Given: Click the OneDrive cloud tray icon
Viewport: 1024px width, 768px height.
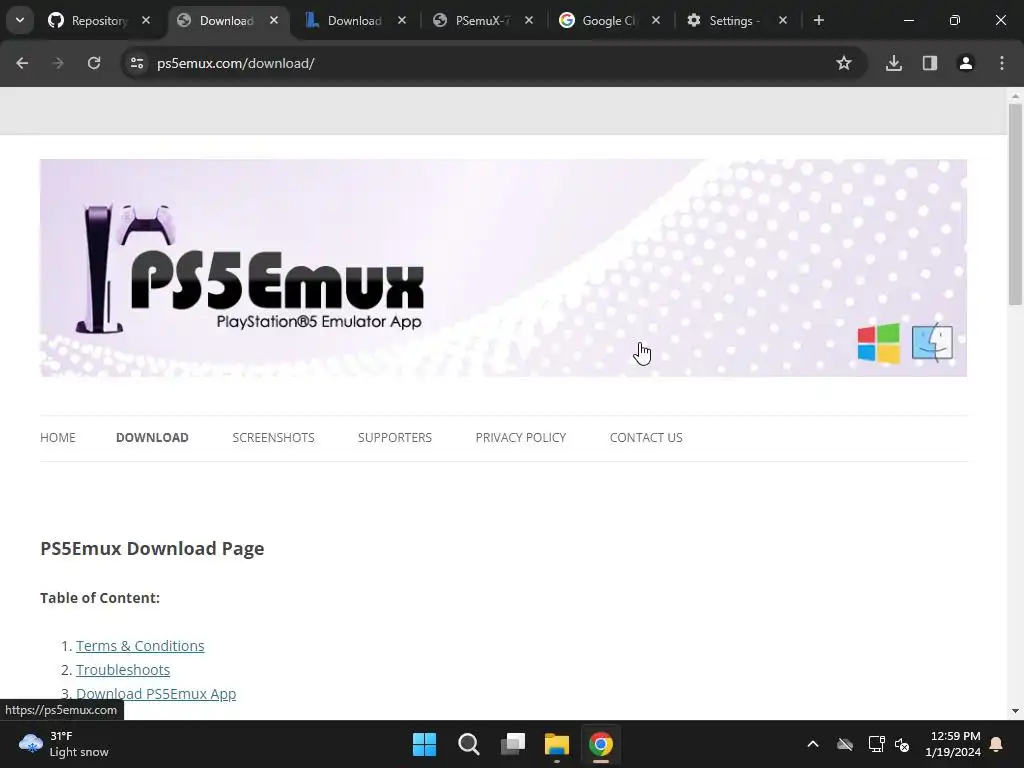Looking at the screenshot, I should tap(845, 744).
